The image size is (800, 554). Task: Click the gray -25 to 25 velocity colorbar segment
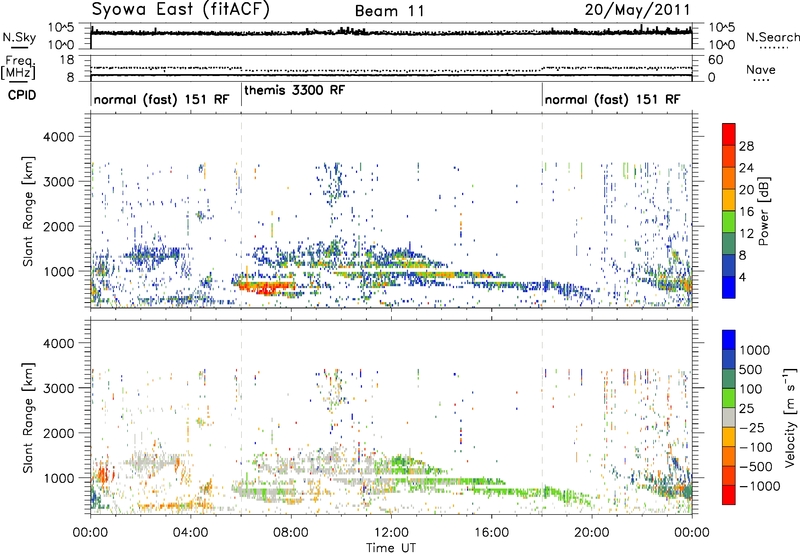pos(729,418)
